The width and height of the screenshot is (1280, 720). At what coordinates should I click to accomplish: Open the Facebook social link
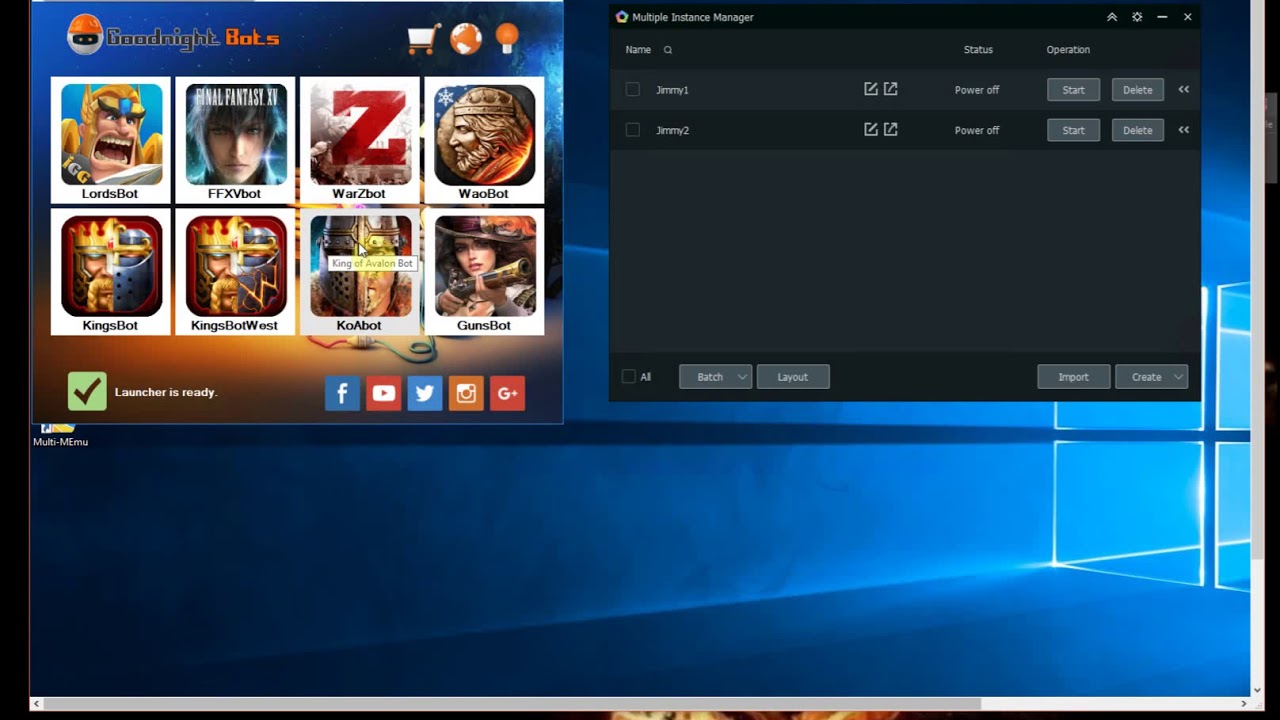342,393
